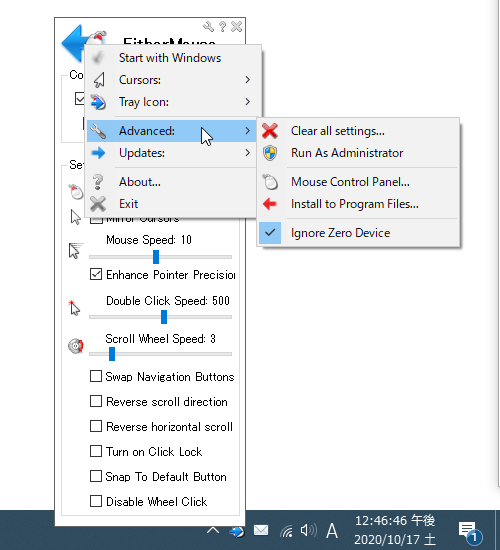Click the blue arrow icon beside Updates
500x550 pixels.
coord(98,153)
